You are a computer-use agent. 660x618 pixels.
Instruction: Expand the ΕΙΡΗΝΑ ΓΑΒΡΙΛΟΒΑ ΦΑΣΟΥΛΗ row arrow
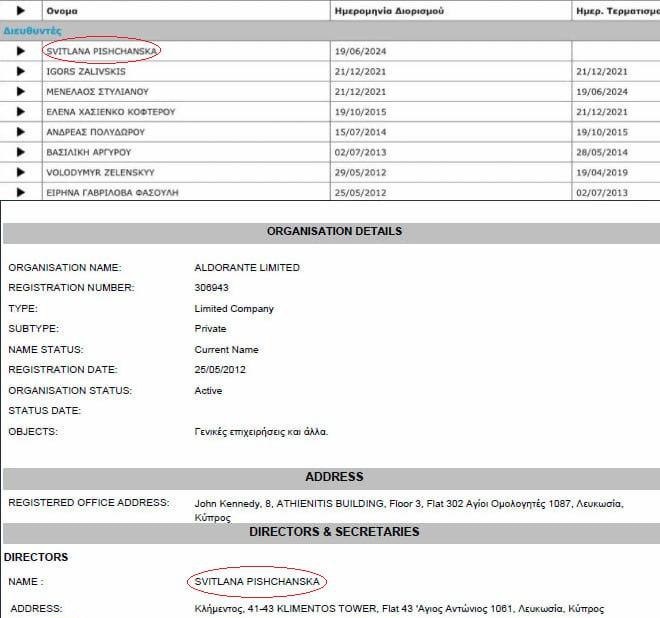[x=20, y=191]
